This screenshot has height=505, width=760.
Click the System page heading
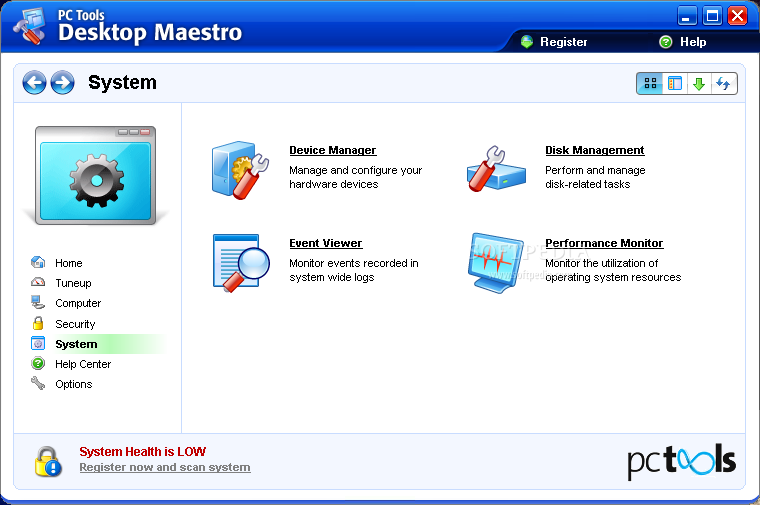pyautogui.click(x=122, y=82)
